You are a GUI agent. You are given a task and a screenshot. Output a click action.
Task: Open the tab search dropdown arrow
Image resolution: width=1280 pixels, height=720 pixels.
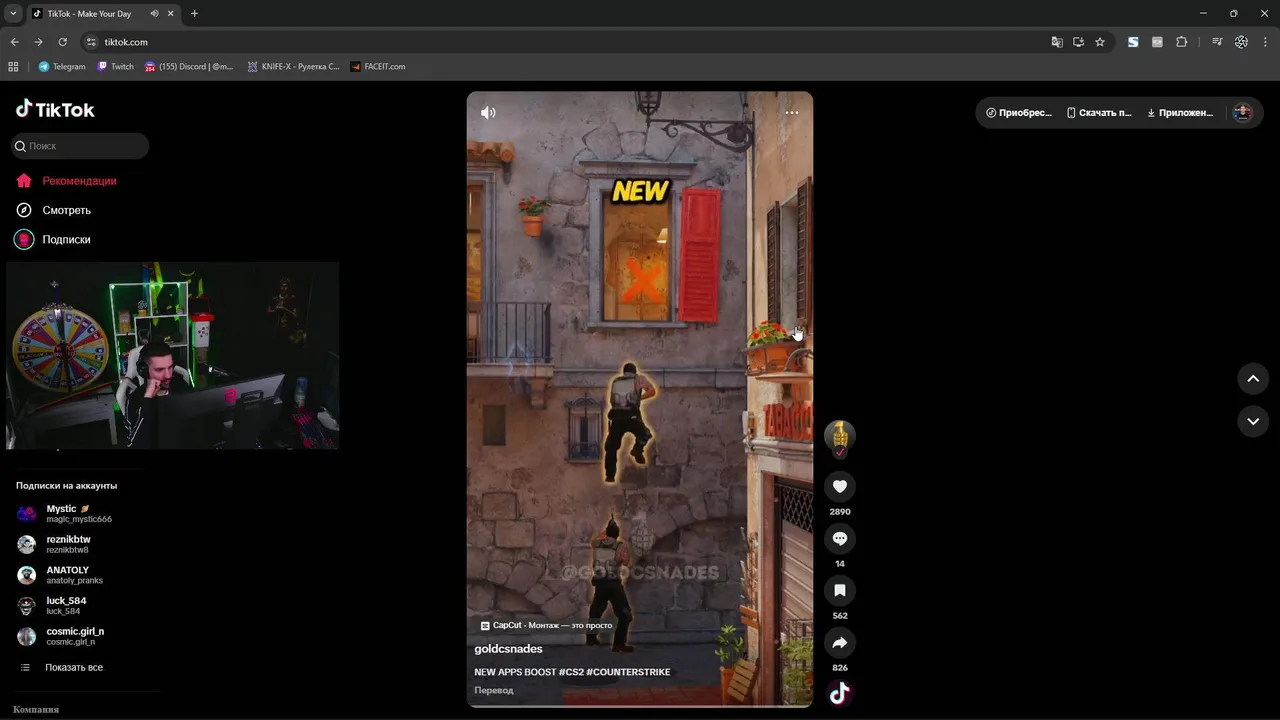click(13, 14)
